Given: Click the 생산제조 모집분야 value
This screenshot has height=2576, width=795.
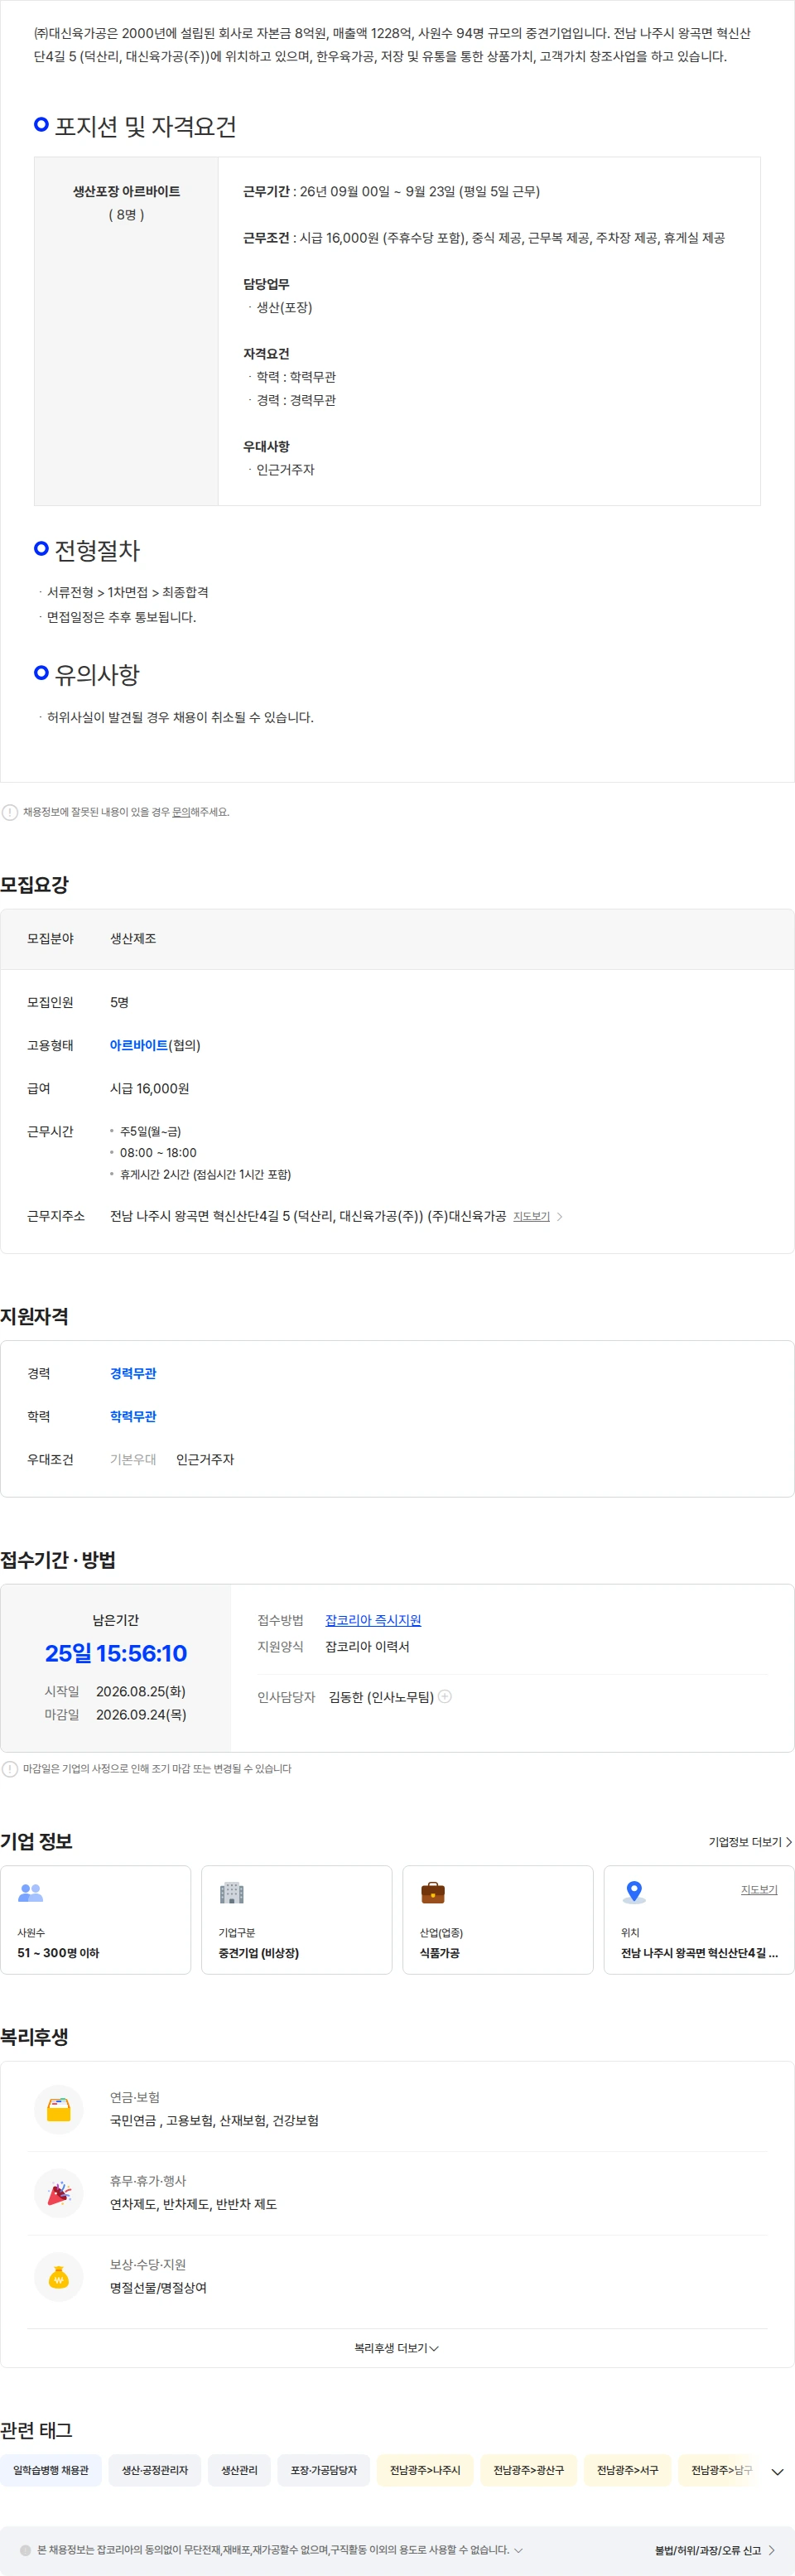Looking at the screenshot, I should pos(133,938).
